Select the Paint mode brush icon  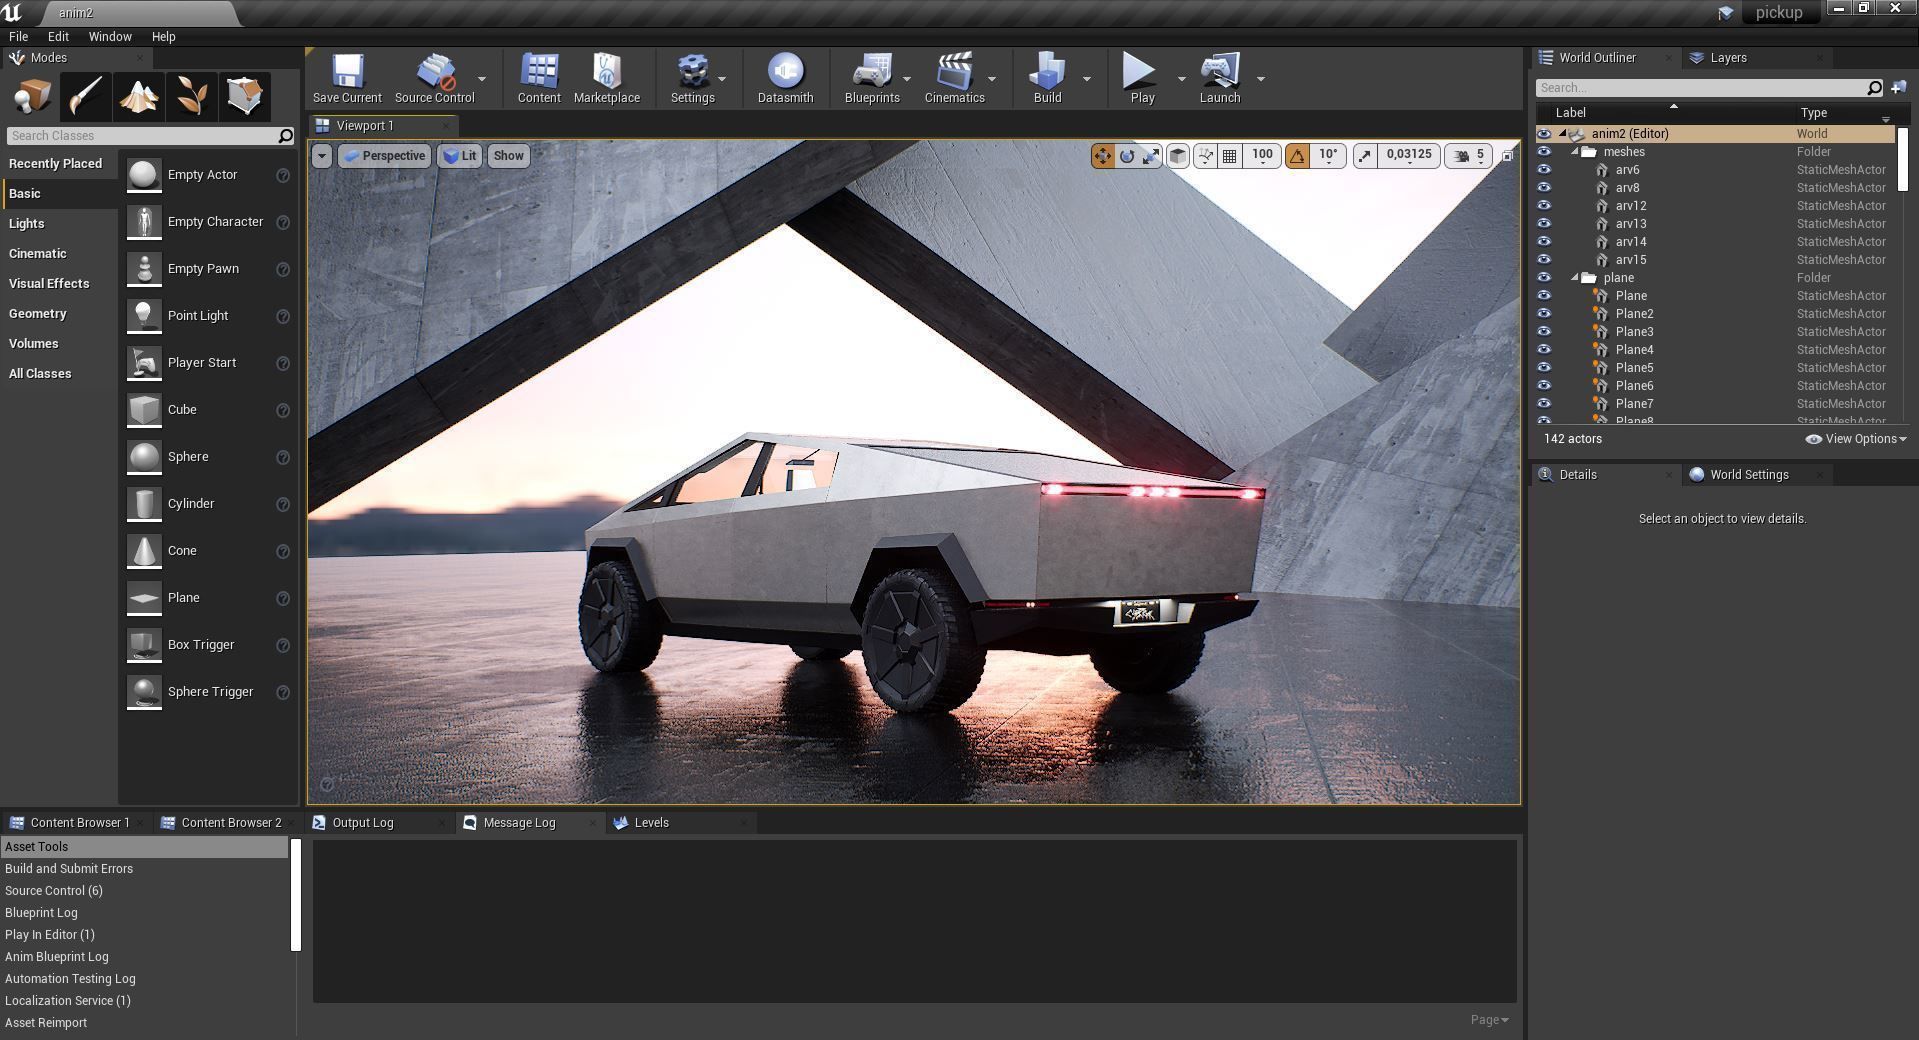click(x=85, y=96)
